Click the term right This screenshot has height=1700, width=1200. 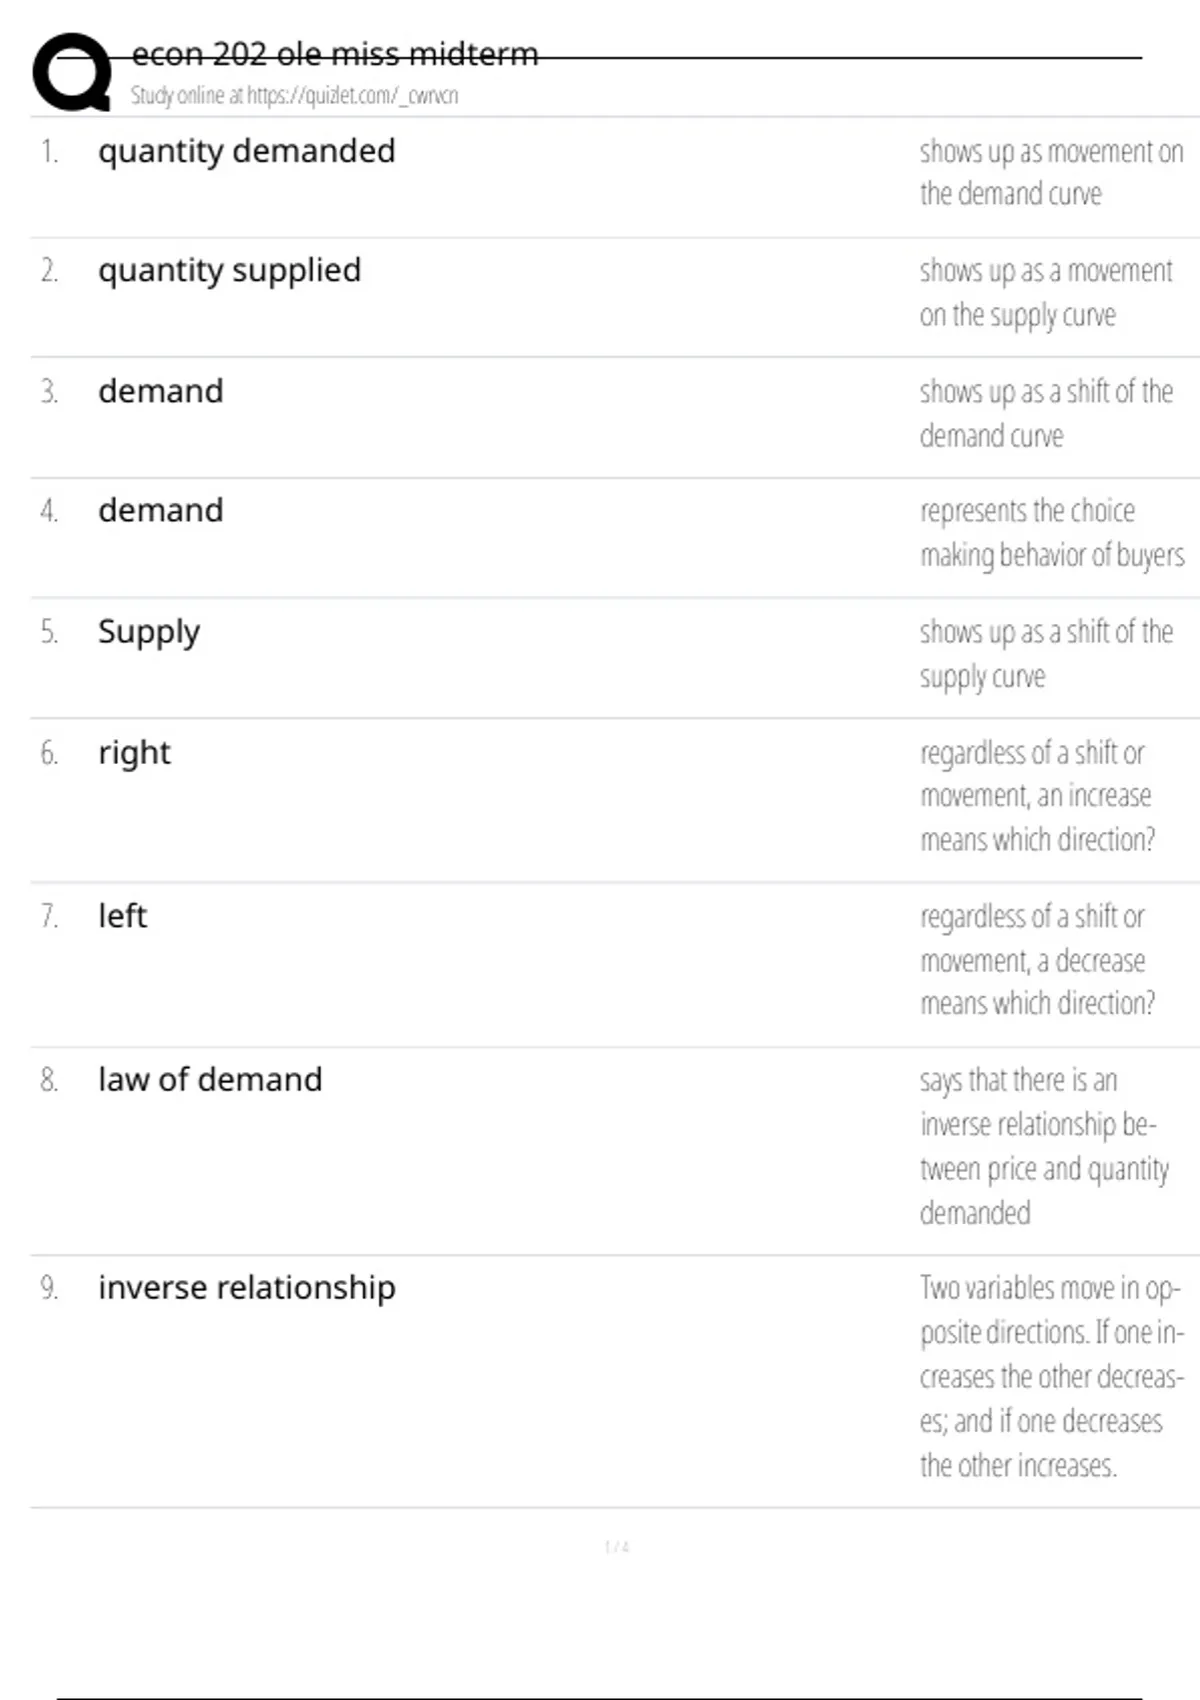tap(134, 753)
